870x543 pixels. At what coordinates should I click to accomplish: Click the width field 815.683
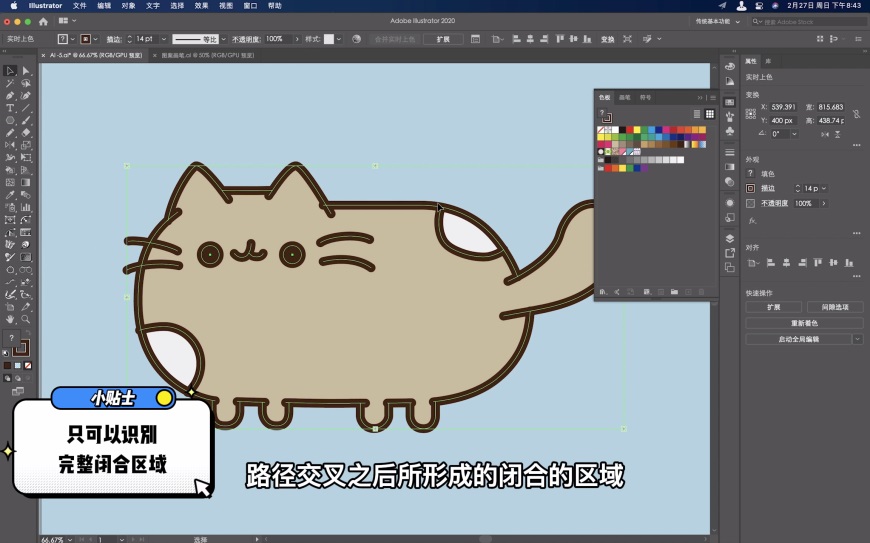(x=831, y=107)
